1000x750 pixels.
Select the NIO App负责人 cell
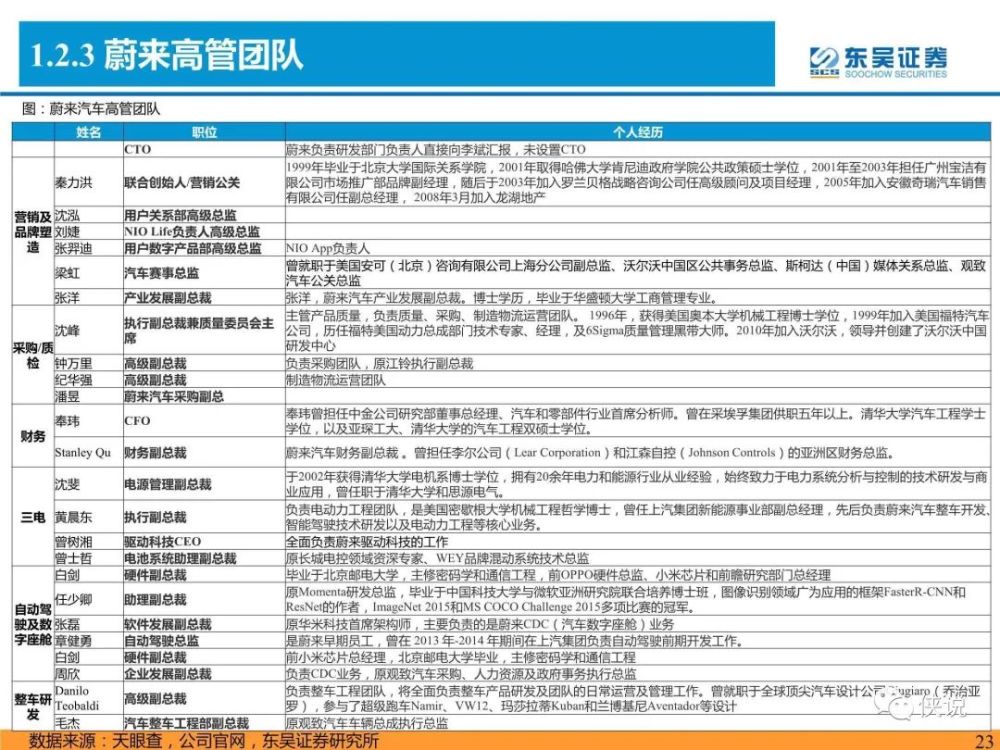pos(638,248)
